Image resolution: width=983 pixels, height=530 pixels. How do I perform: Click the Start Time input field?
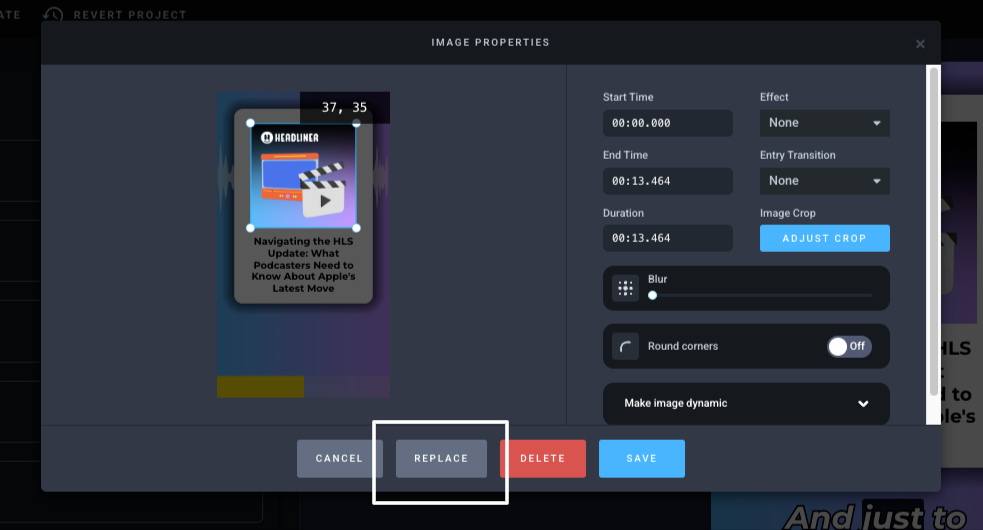[x=667, y=123]
